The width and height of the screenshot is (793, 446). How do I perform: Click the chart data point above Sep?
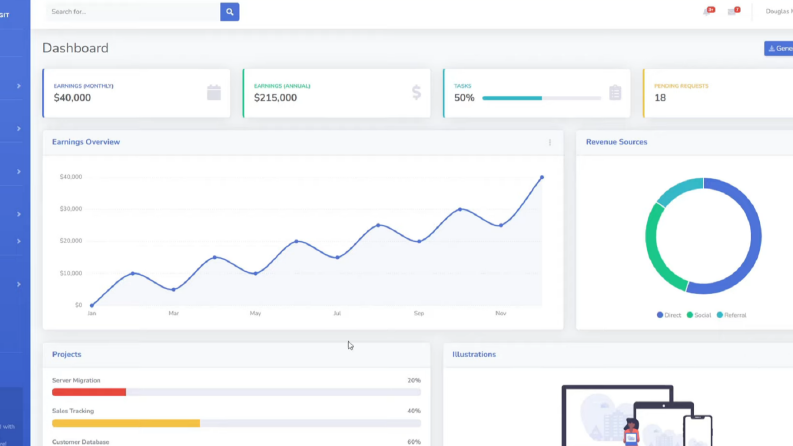click(419, 242)
